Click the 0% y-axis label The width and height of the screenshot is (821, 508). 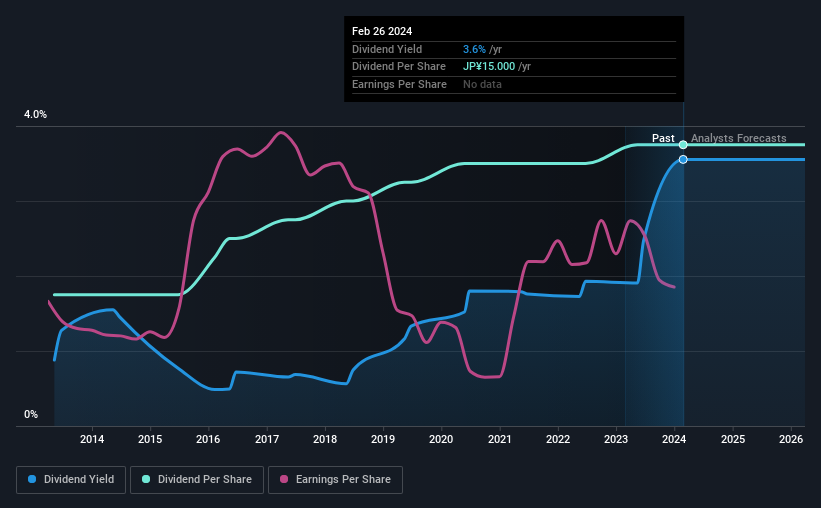tap(31, 414)
